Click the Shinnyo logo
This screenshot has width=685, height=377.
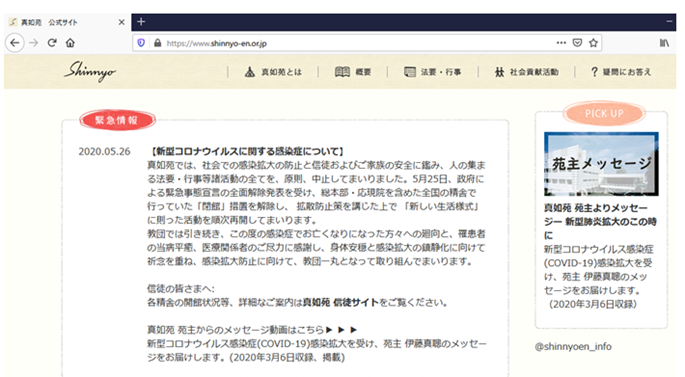90,71
